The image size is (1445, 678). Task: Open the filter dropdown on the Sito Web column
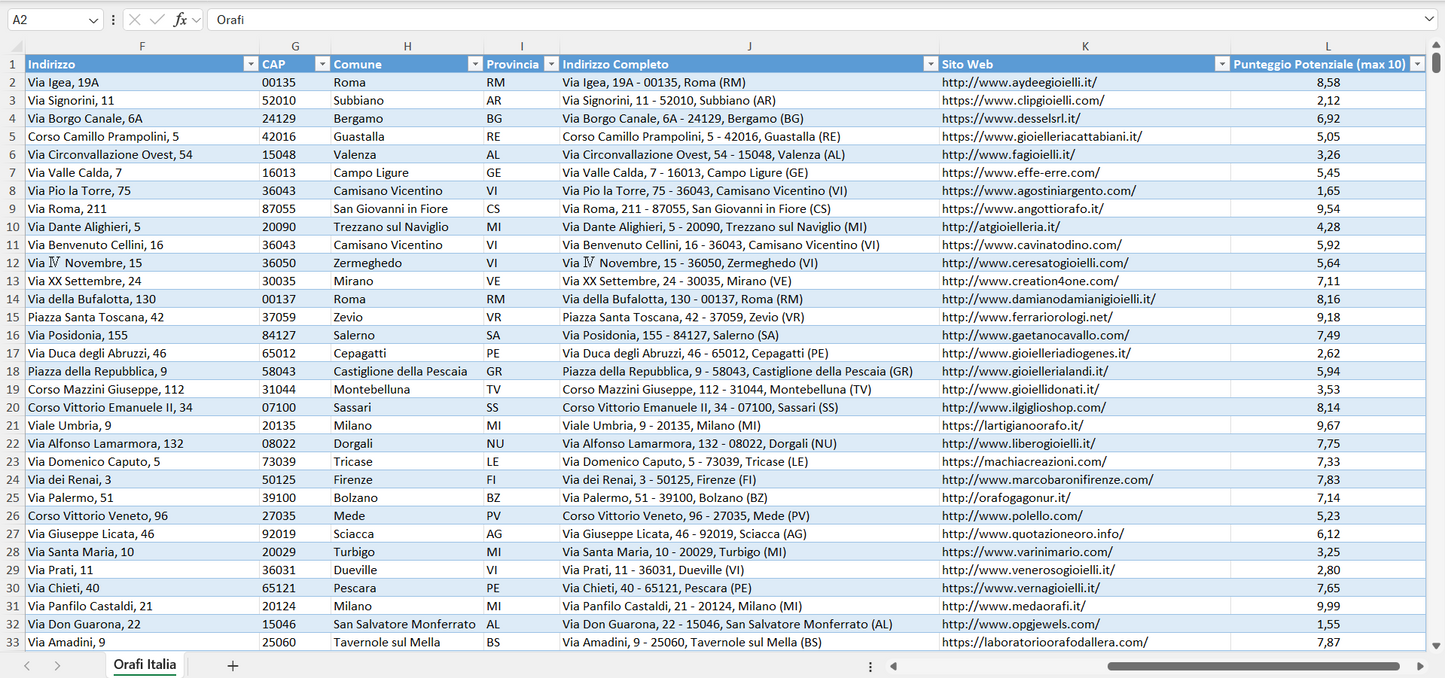coord(1222,63)
